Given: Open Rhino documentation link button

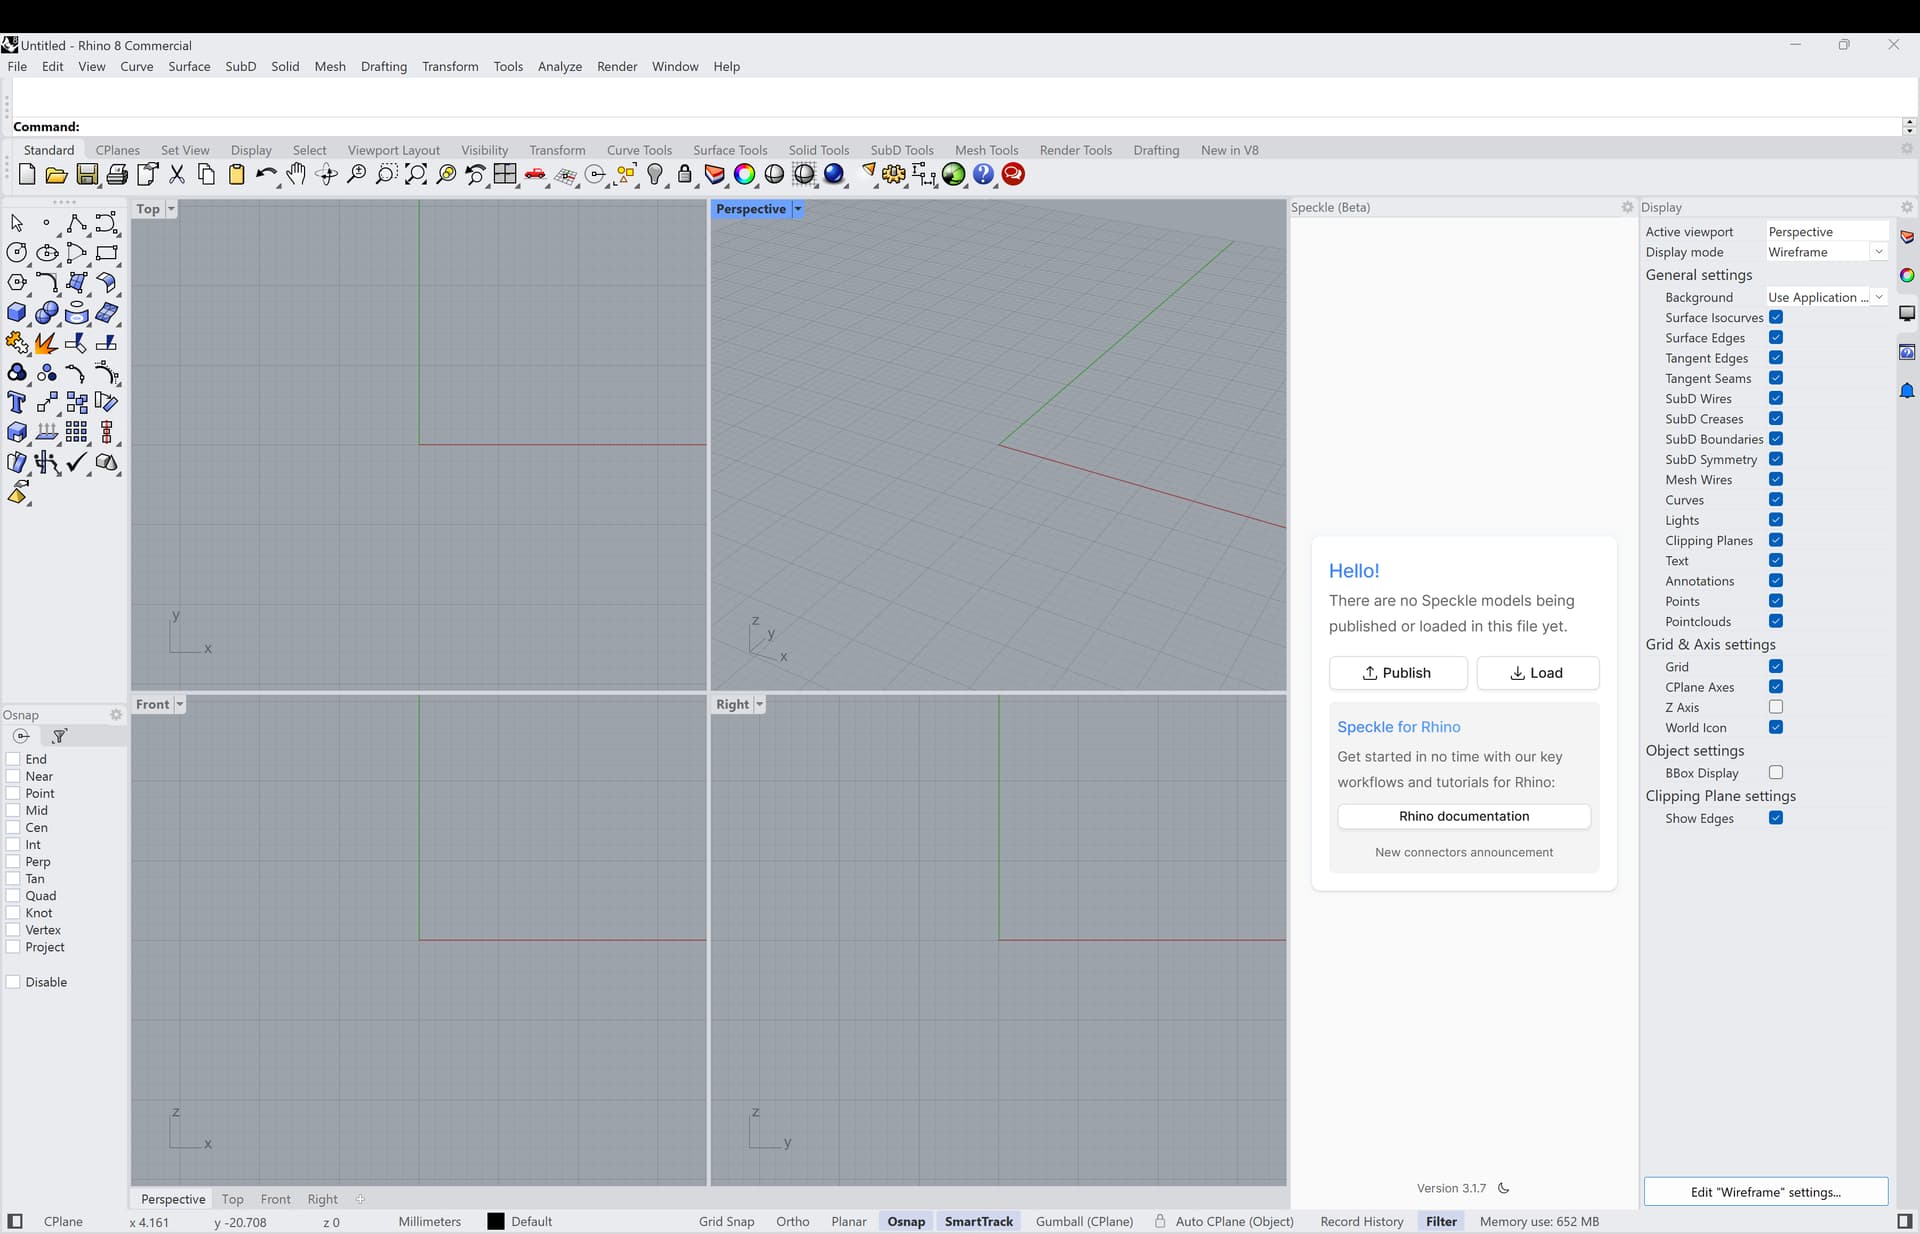Looking at the screenshot, I should tap(1464, 816).
